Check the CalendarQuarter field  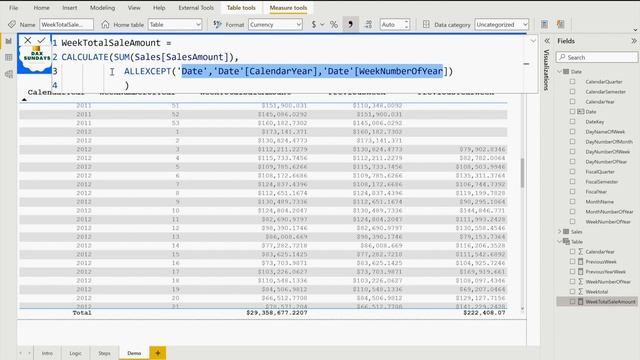click(572, 82)
